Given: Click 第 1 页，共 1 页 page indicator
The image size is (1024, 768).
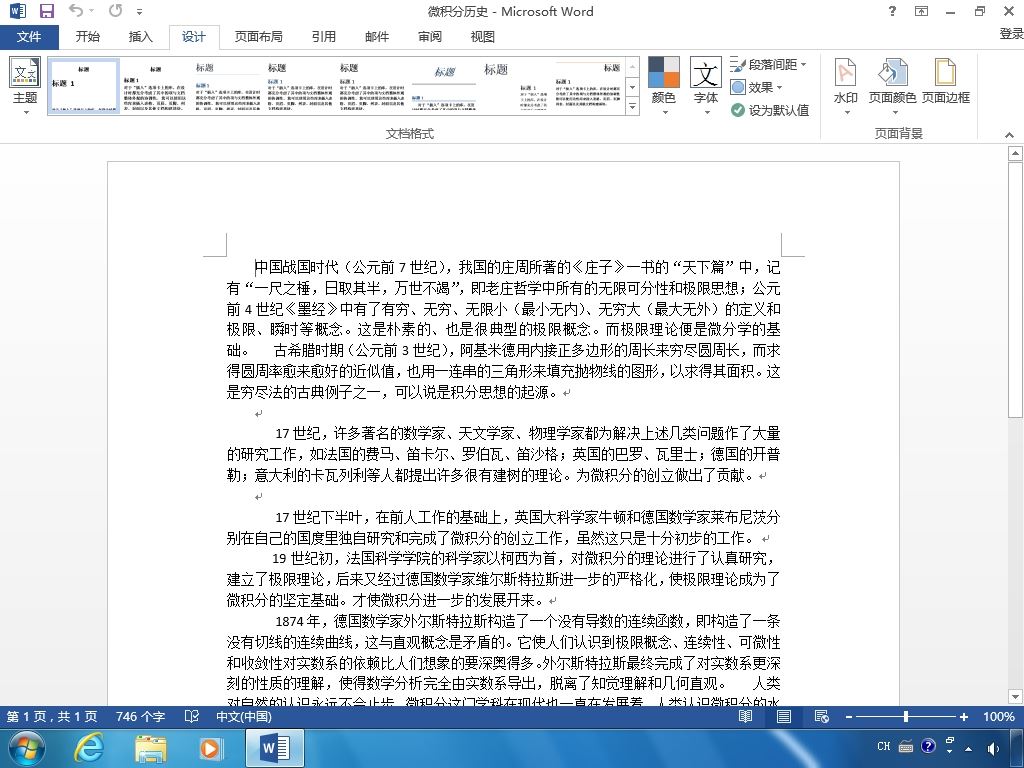Looking at the screenshot, I should tap(52, 716).
